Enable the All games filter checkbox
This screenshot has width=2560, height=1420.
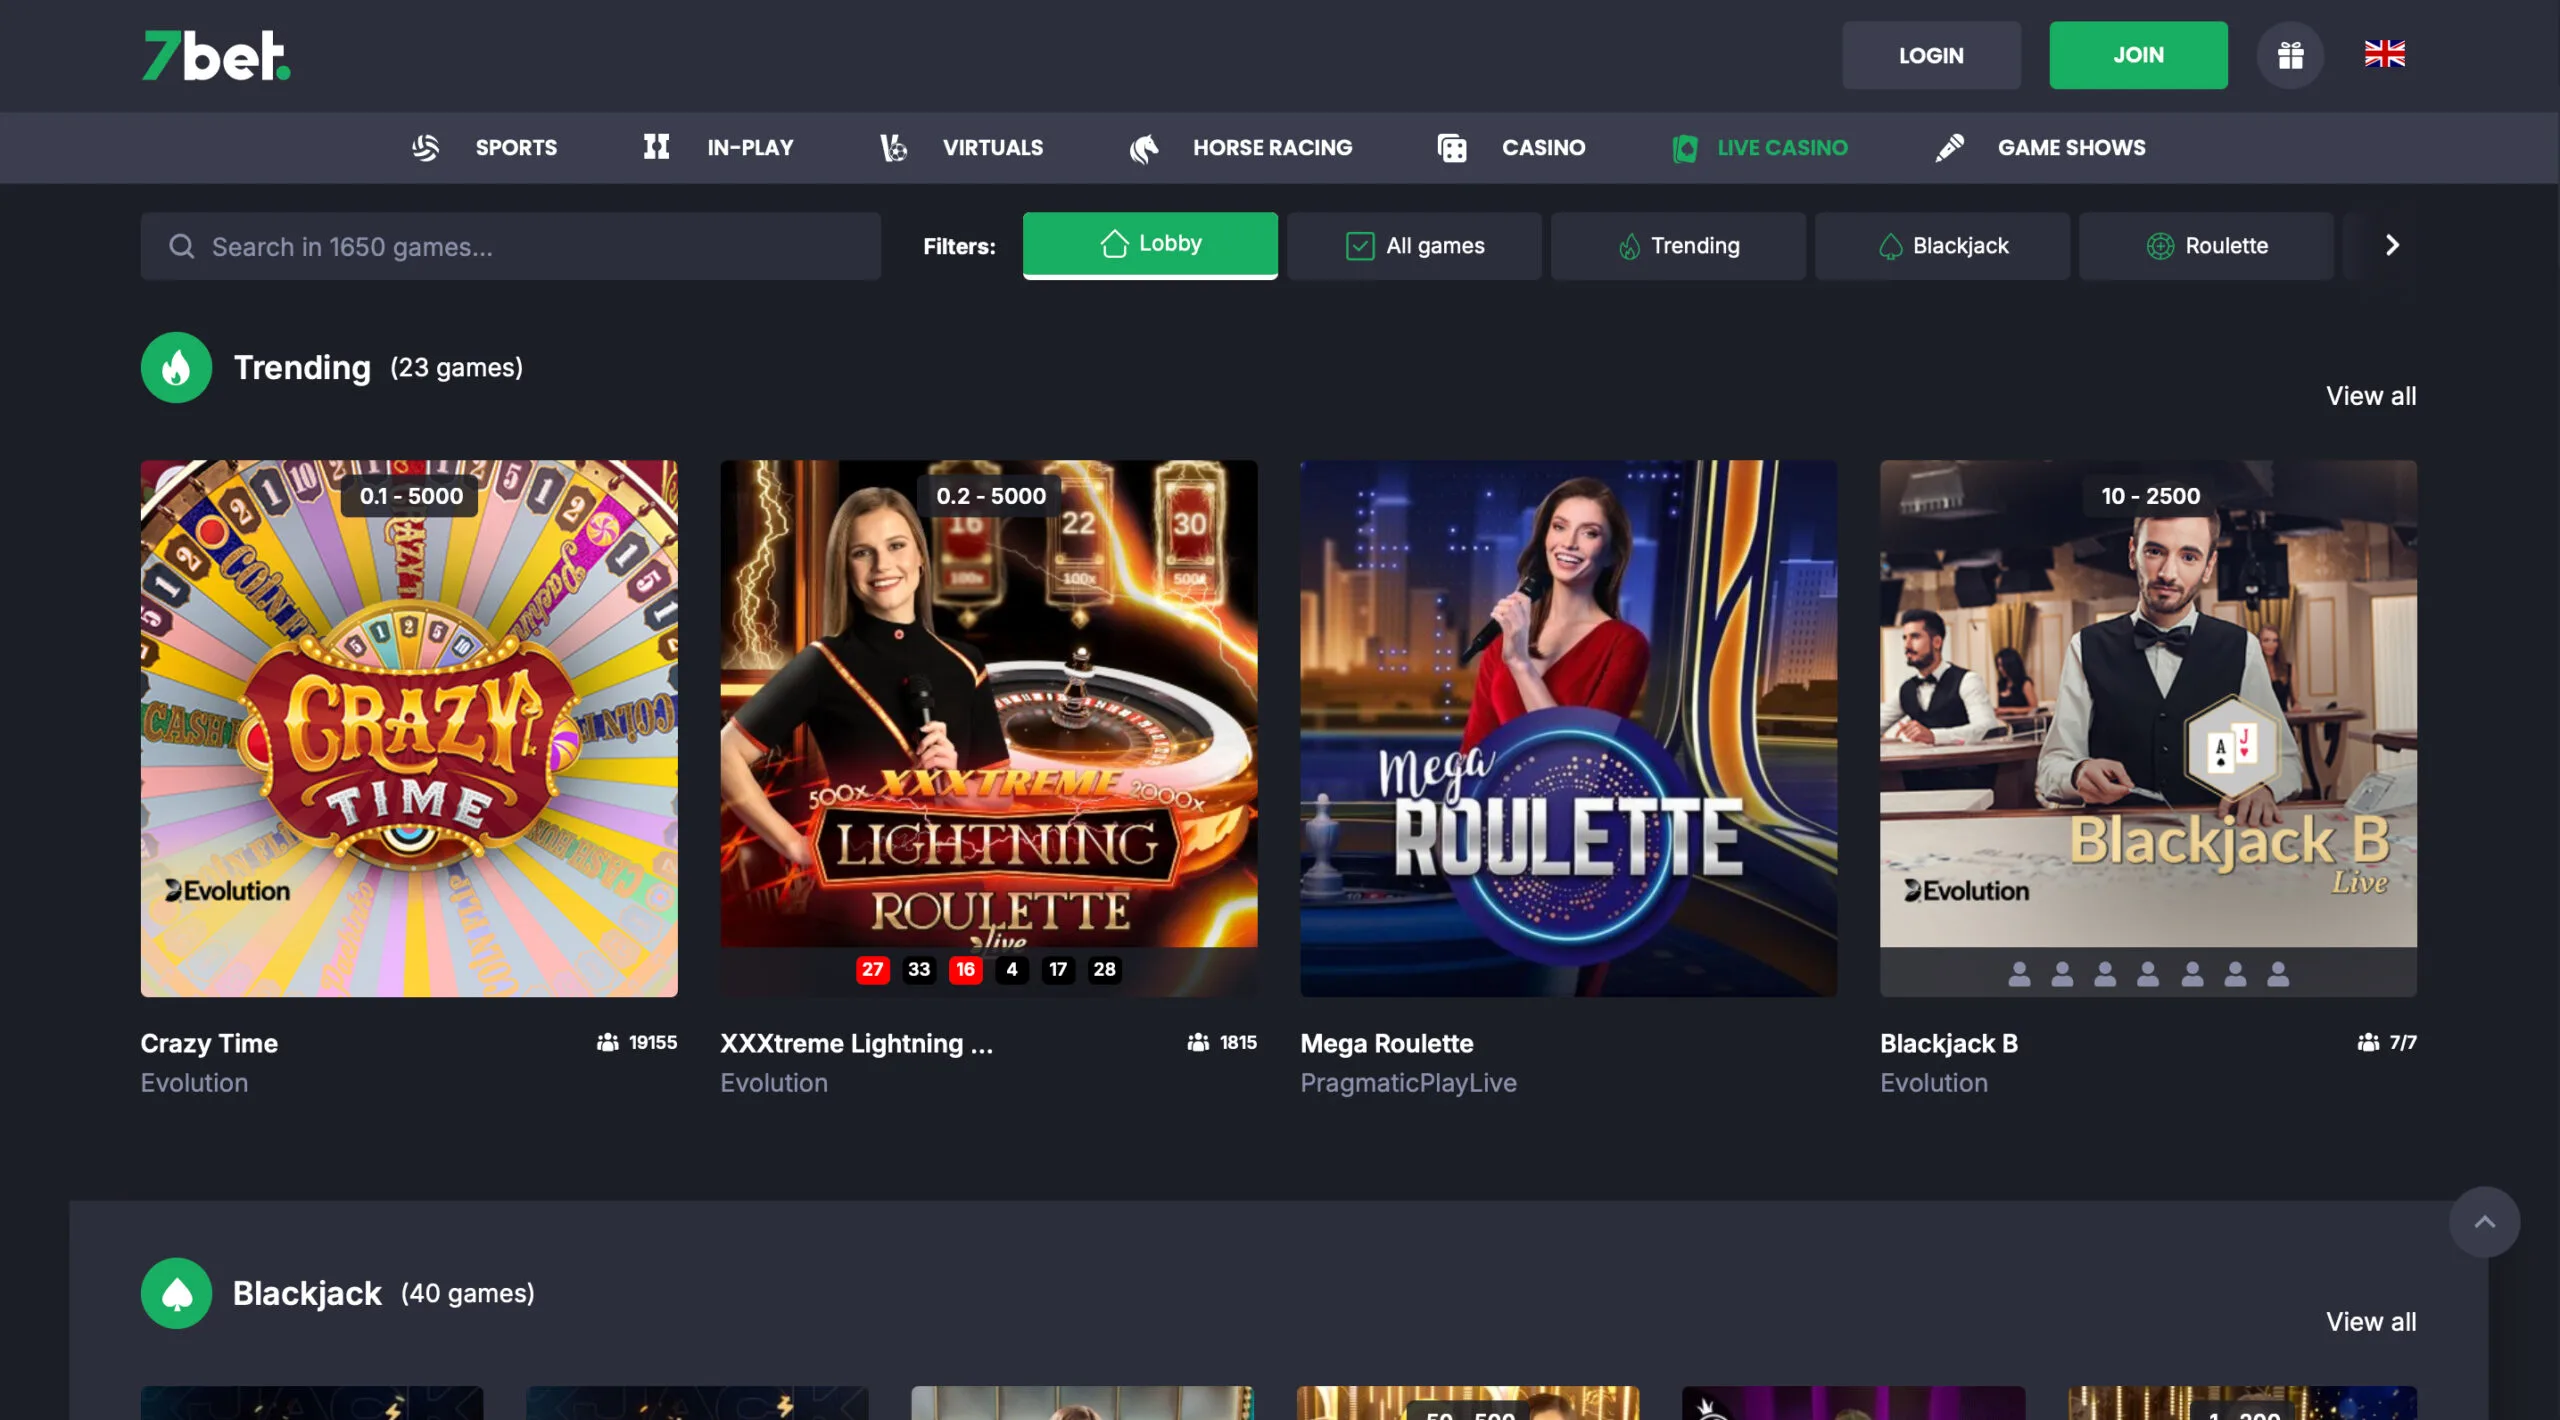coord(1360,245)
